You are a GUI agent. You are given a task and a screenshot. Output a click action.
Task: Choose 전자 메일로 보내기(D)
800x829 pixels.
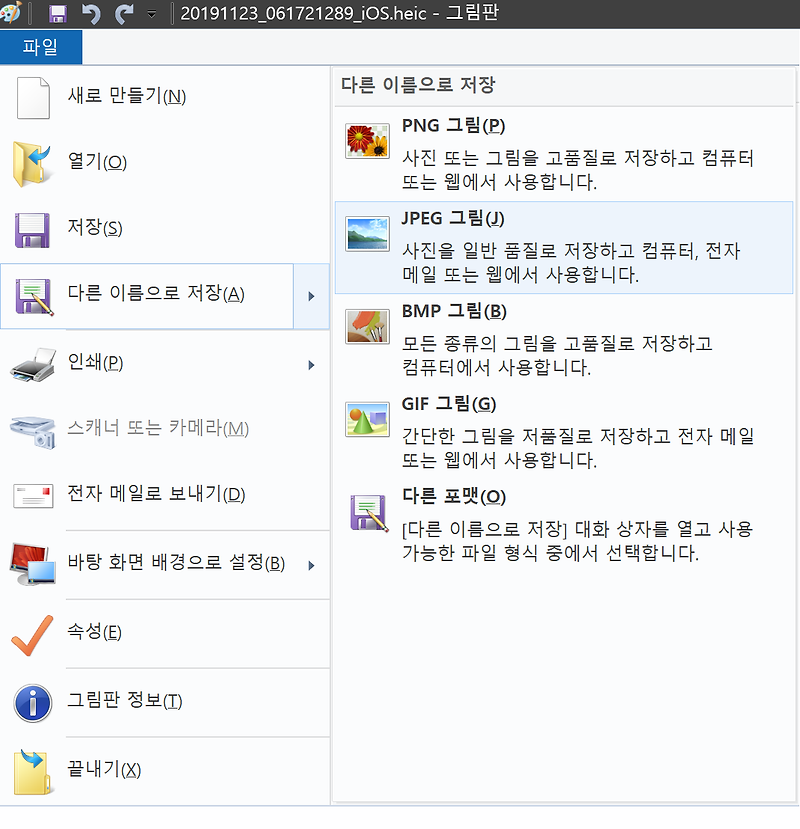coord(165,495)
